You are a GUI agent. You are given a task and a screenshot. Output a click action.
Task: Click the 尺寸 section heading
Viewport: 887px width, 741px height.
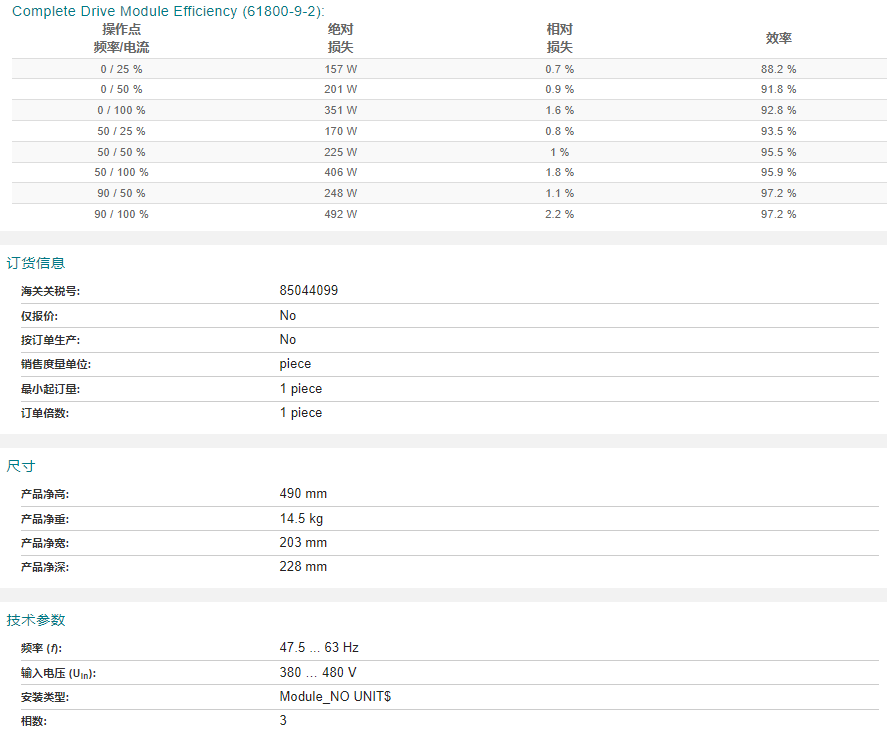21,466
